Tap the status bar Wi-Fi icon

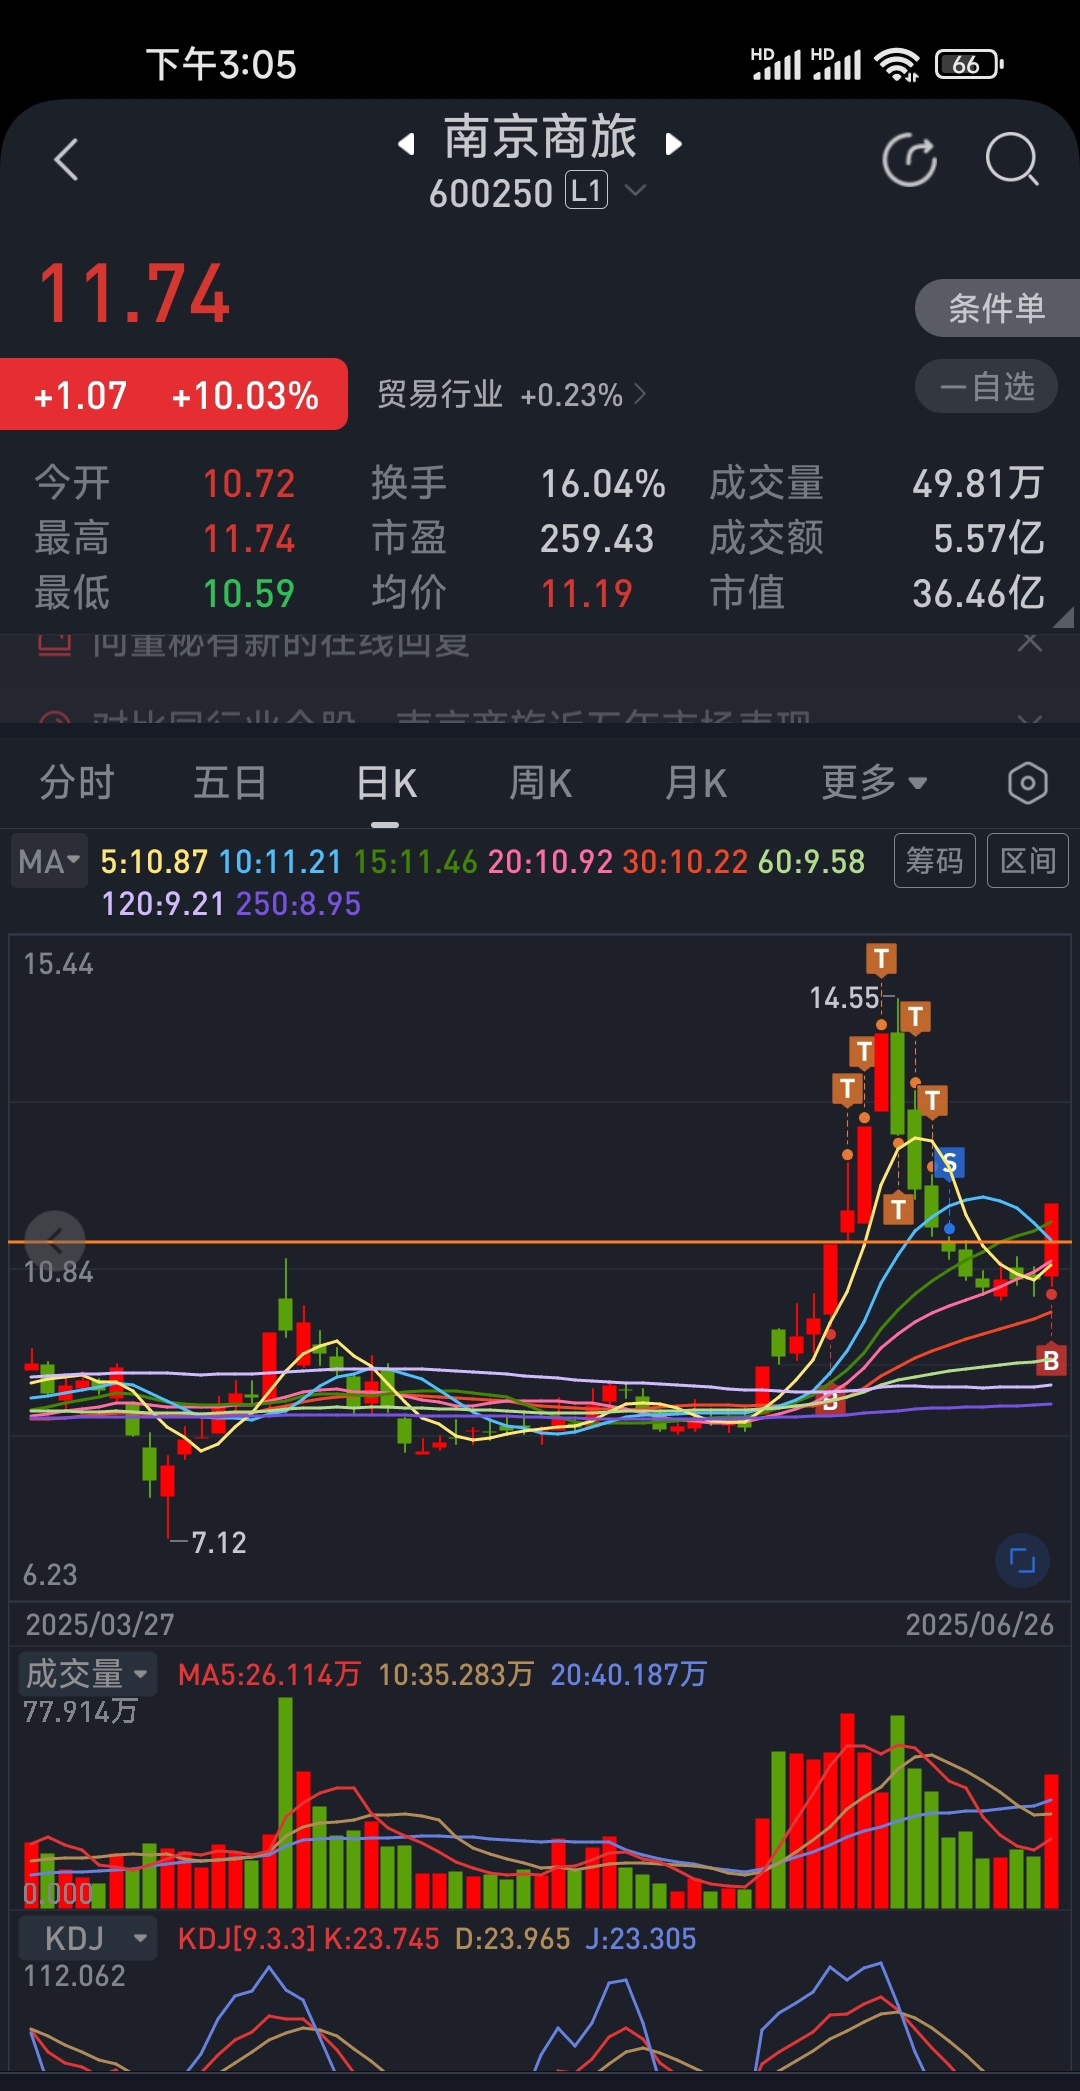pos(897,65)
